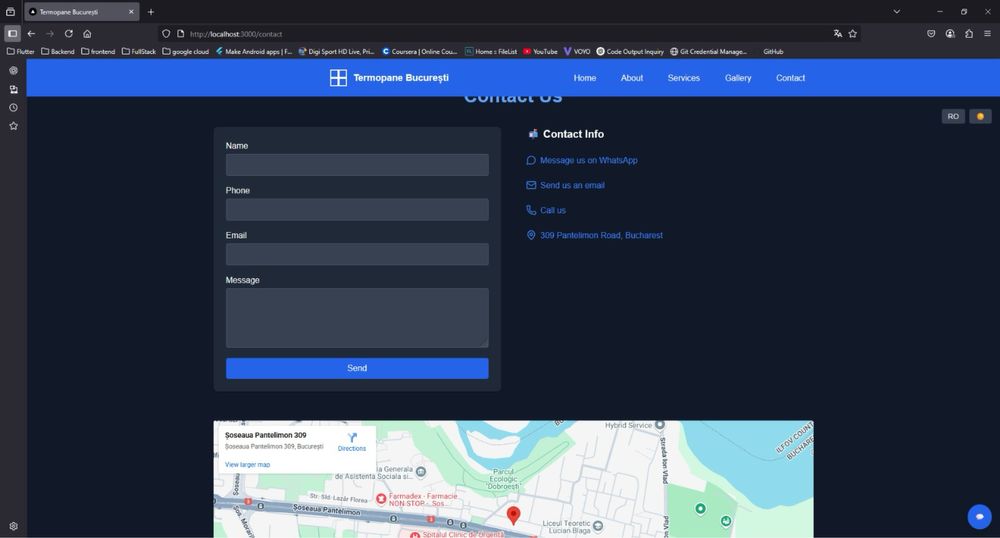
Task: Open the AI chatbot sidebar icon
Action: (13, 71)
